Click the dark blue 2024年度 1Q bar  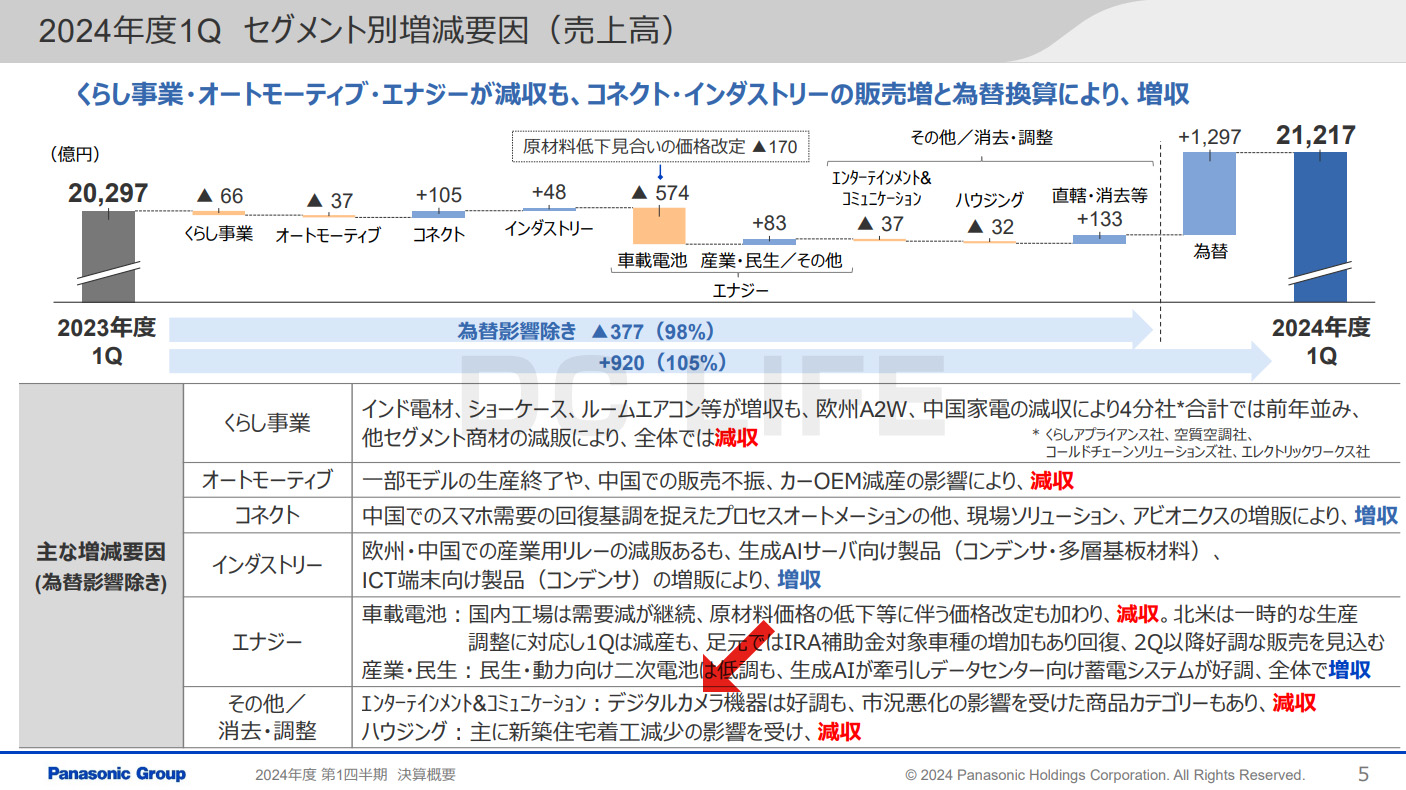coord(1319,227)
